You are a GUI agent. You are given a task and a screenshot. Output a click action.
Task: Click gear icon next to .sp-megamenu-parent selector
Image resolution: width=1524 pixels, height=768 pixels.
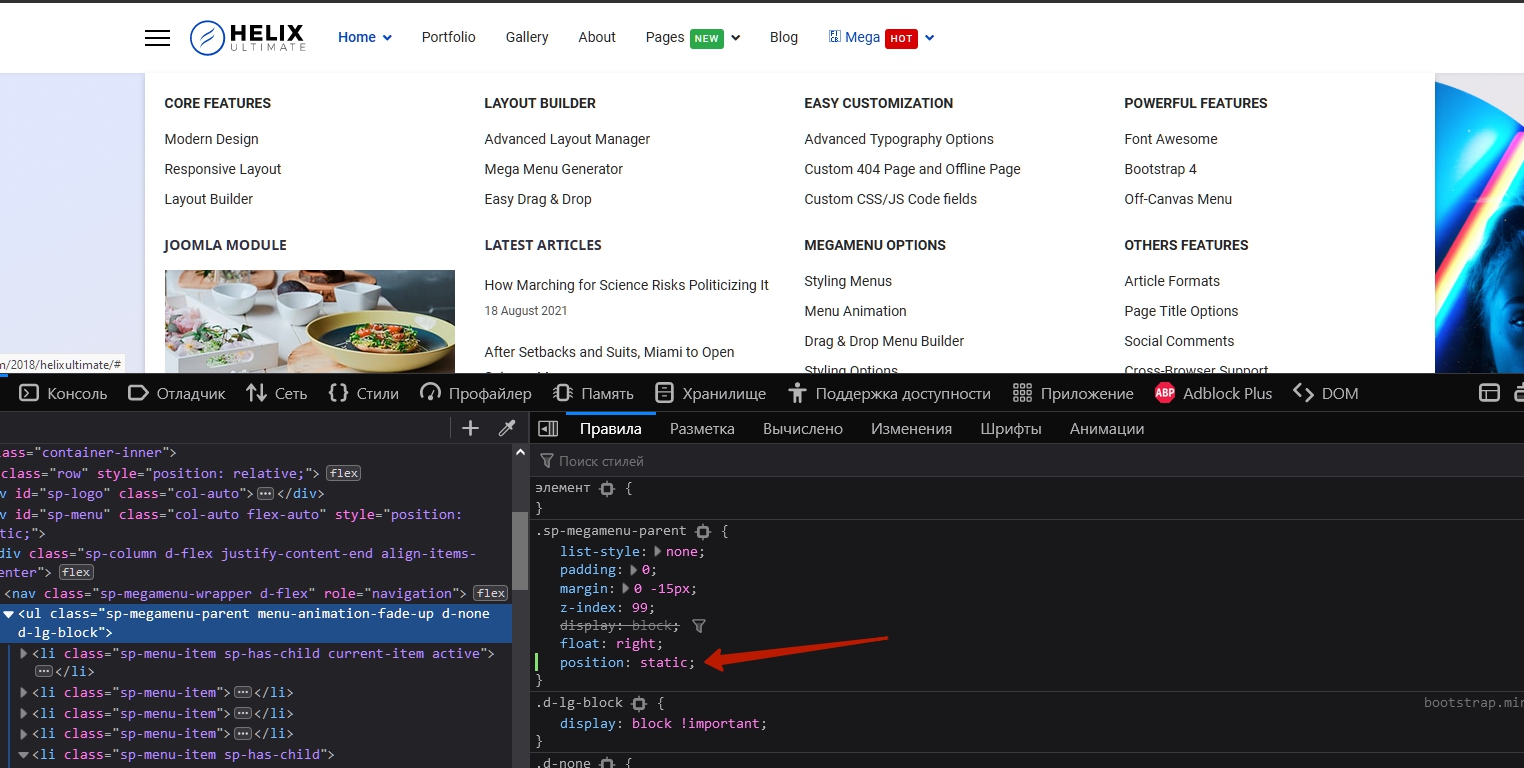pos(703,532)
